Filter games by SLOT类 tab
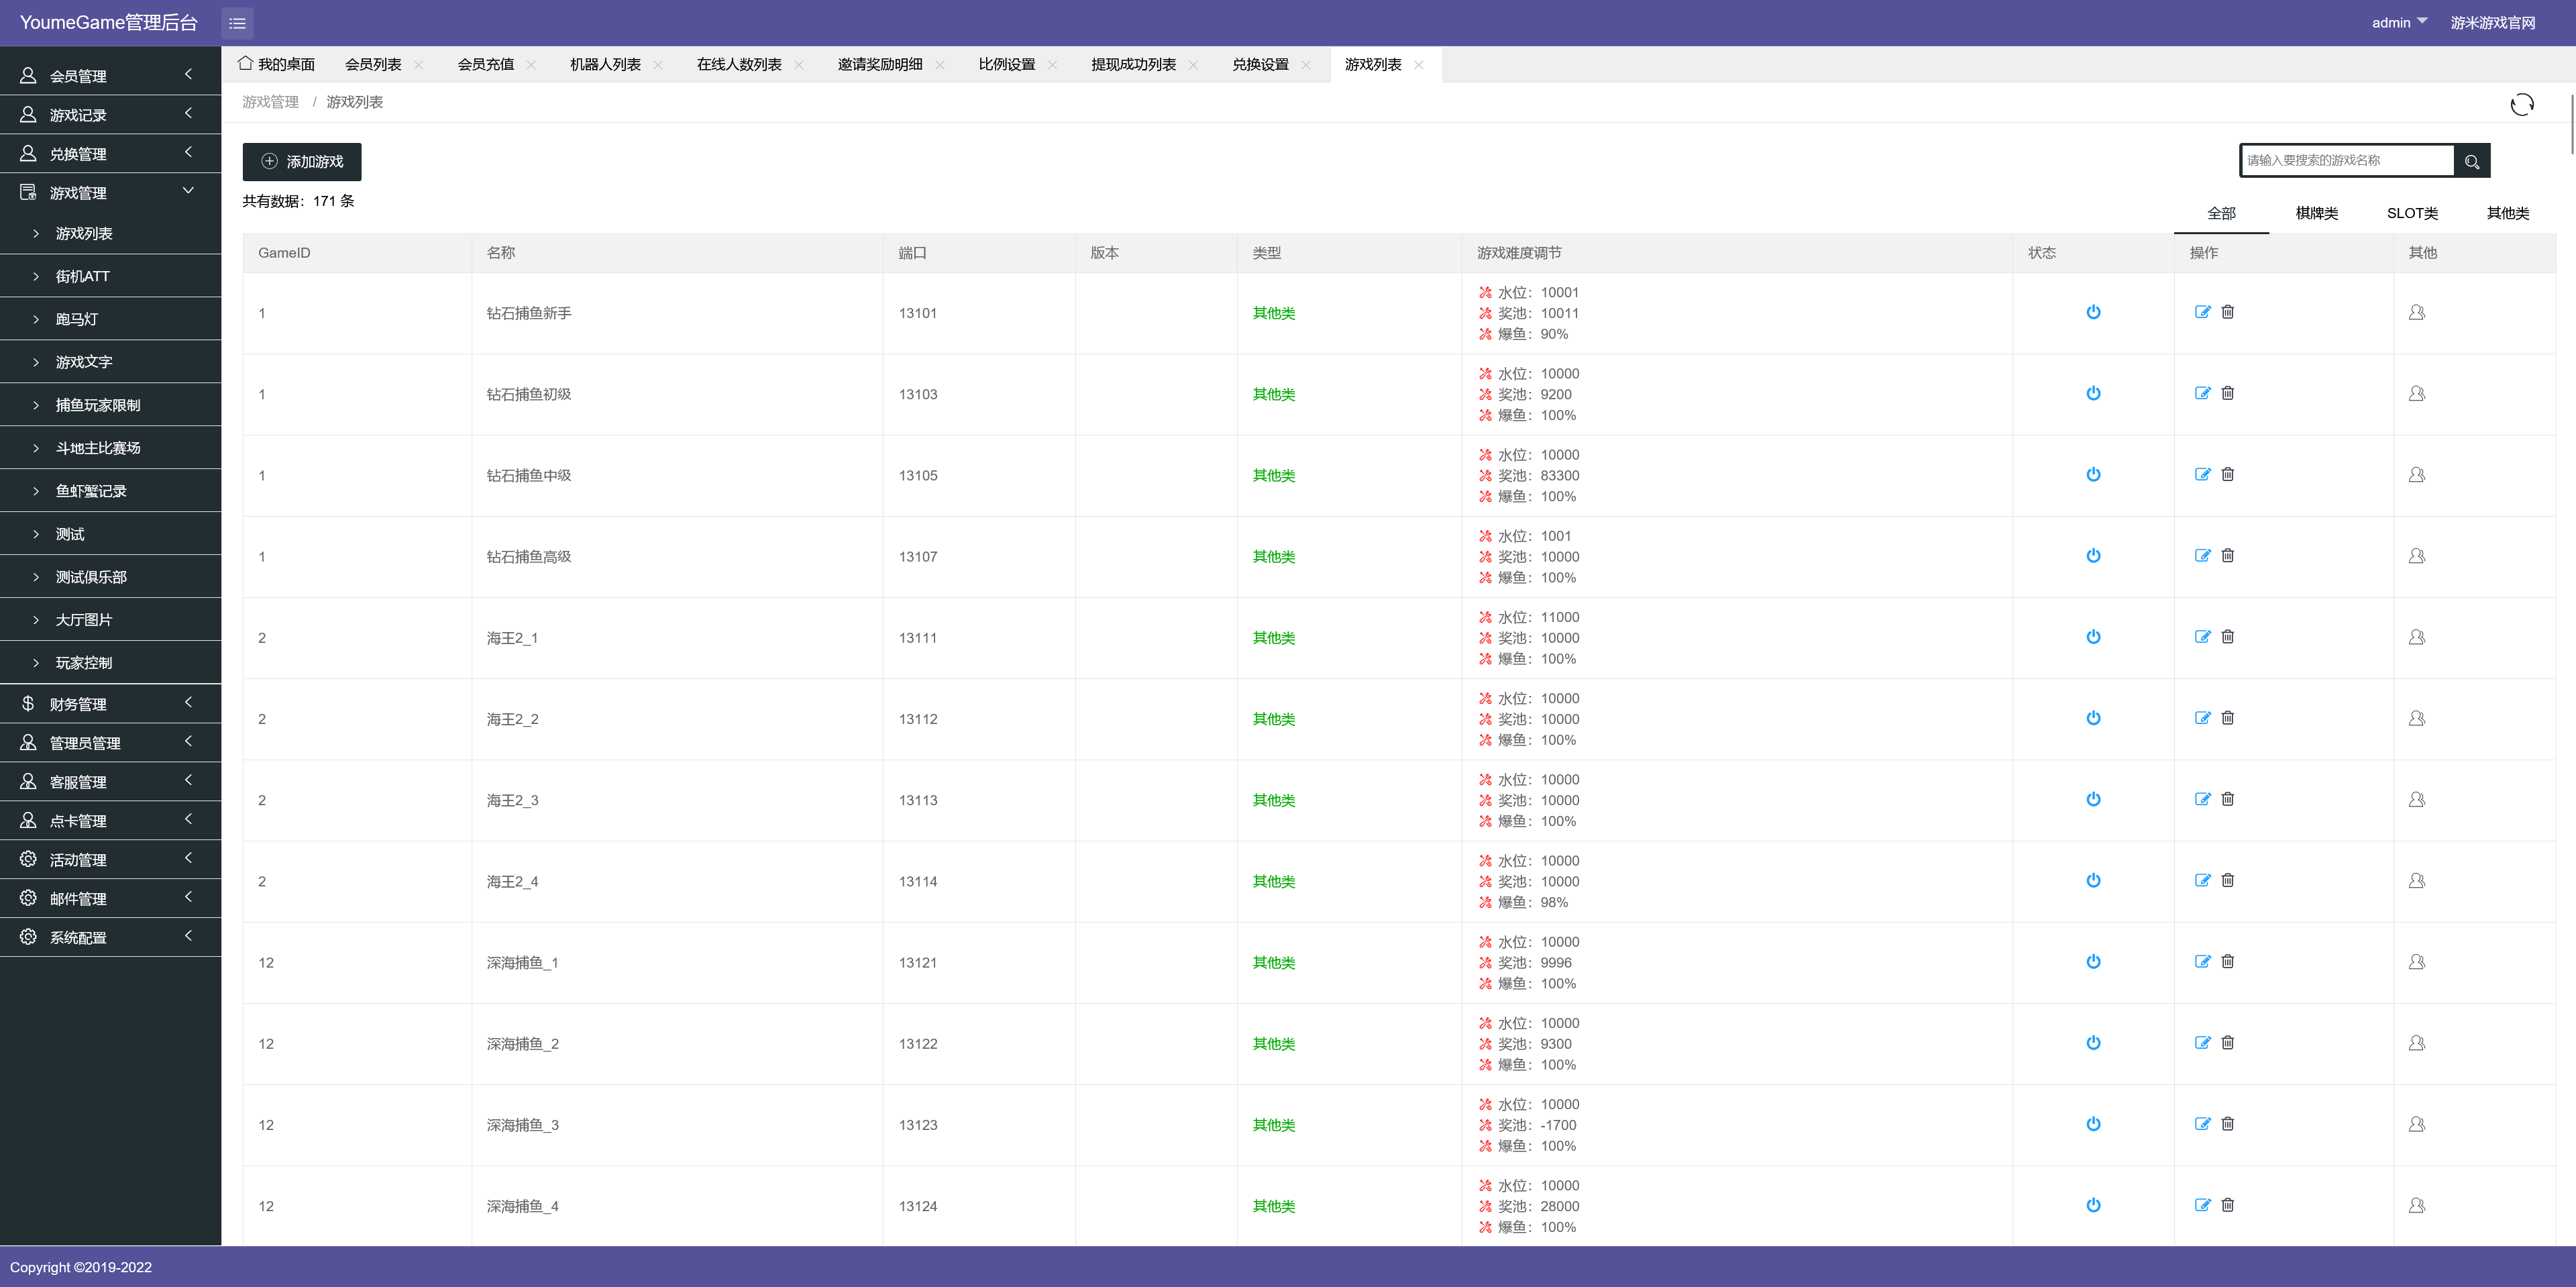Image resolution: width=2576 pixels, height=1287 pixels. [2411, 213]
